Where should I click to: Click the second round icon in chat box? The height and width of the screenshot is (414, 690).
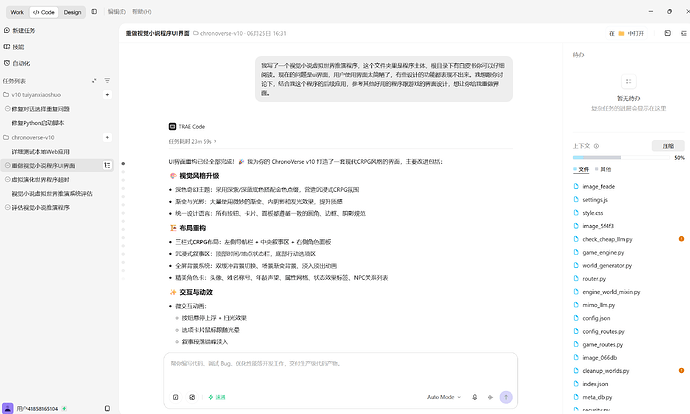[x=192, y=397]
